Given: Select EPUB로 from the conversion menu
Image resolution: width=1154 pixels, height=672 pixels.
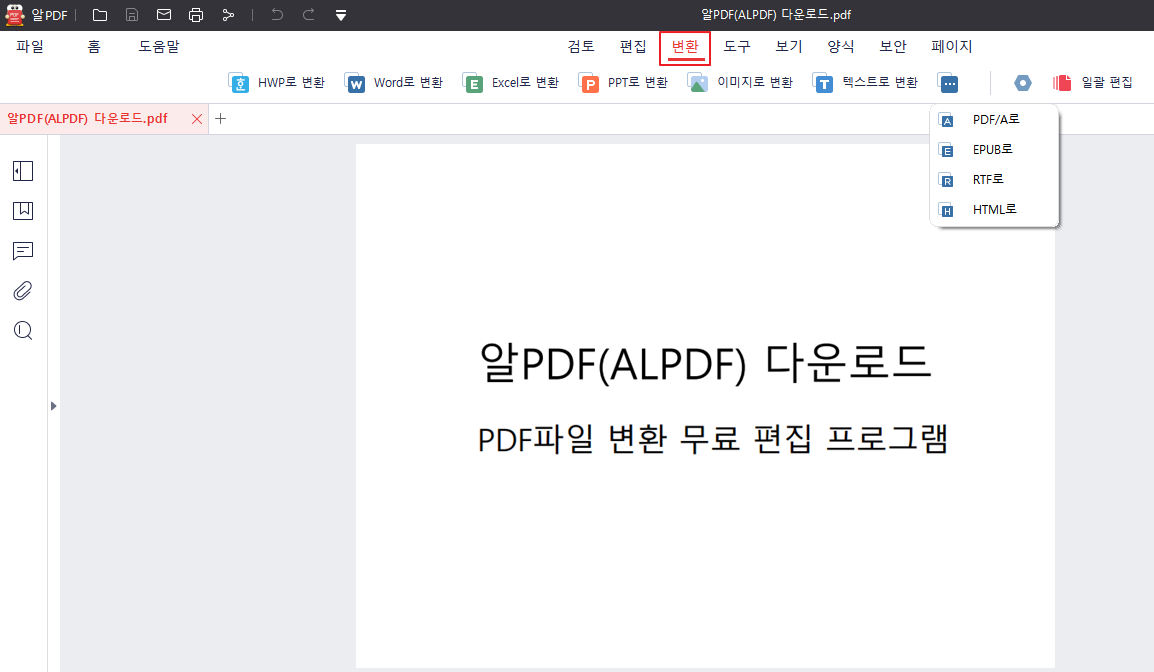Looking at the screenshot, I should pos(993,149).
